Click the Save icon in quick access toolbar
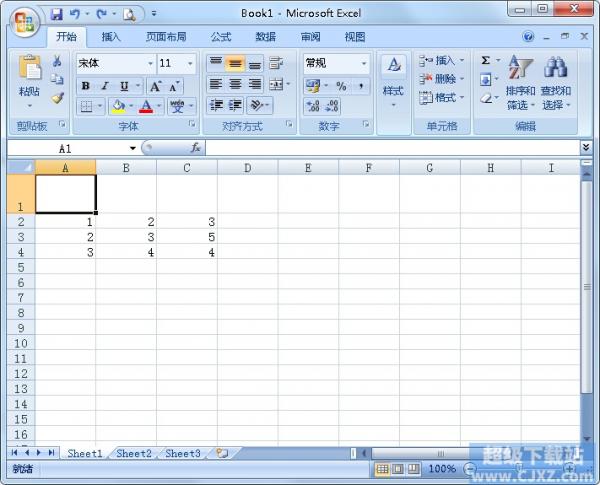This screenshot has width=600, height=485. (56, 14)
